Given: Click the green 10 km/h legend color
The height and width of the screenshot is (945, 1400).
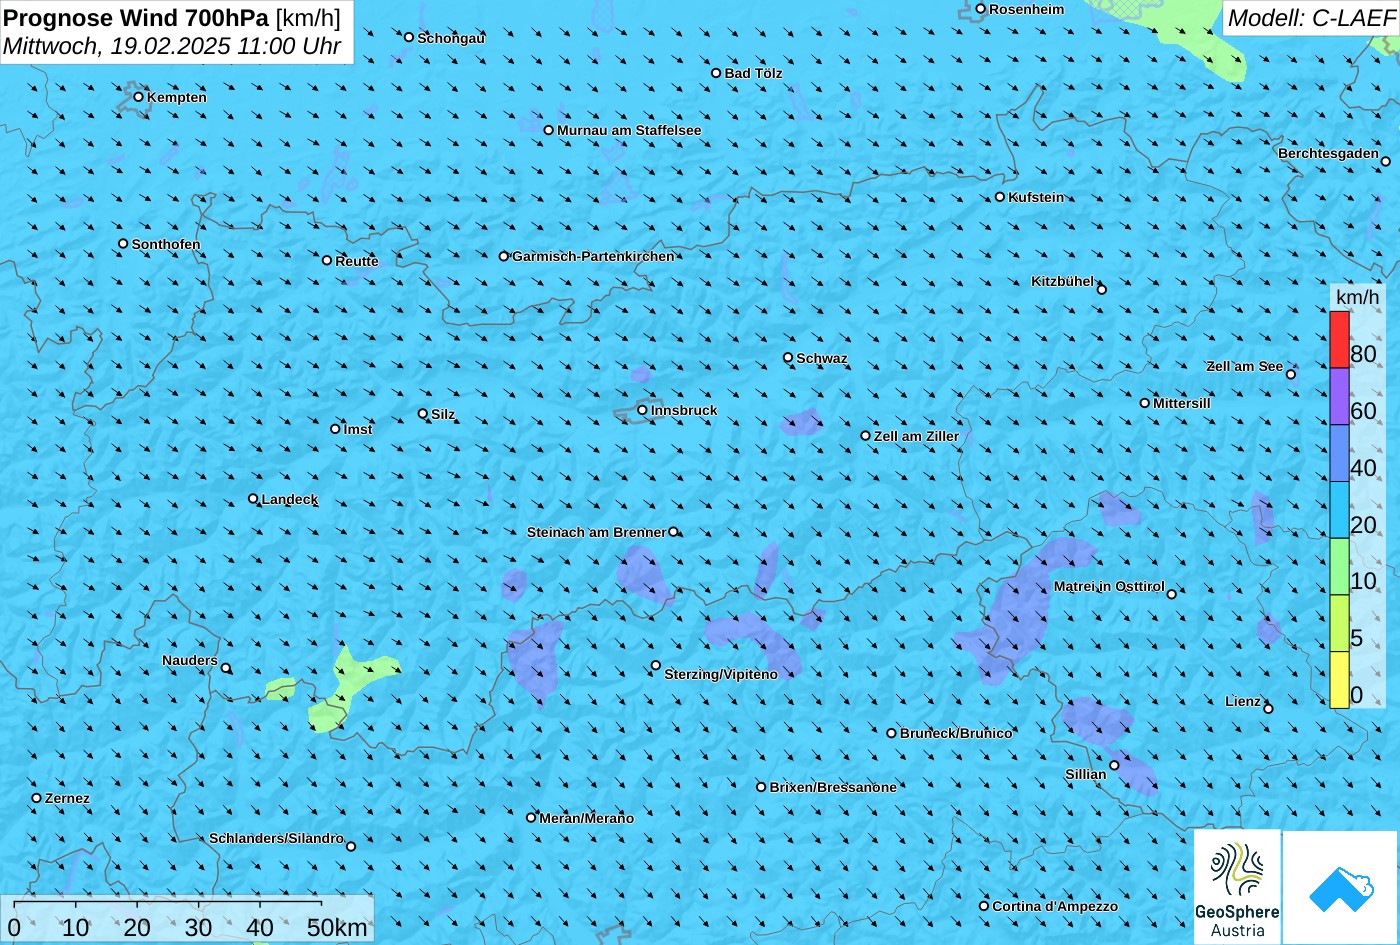Looking at the screenshot, I should pyautogui.click(x=1339, y=567).
